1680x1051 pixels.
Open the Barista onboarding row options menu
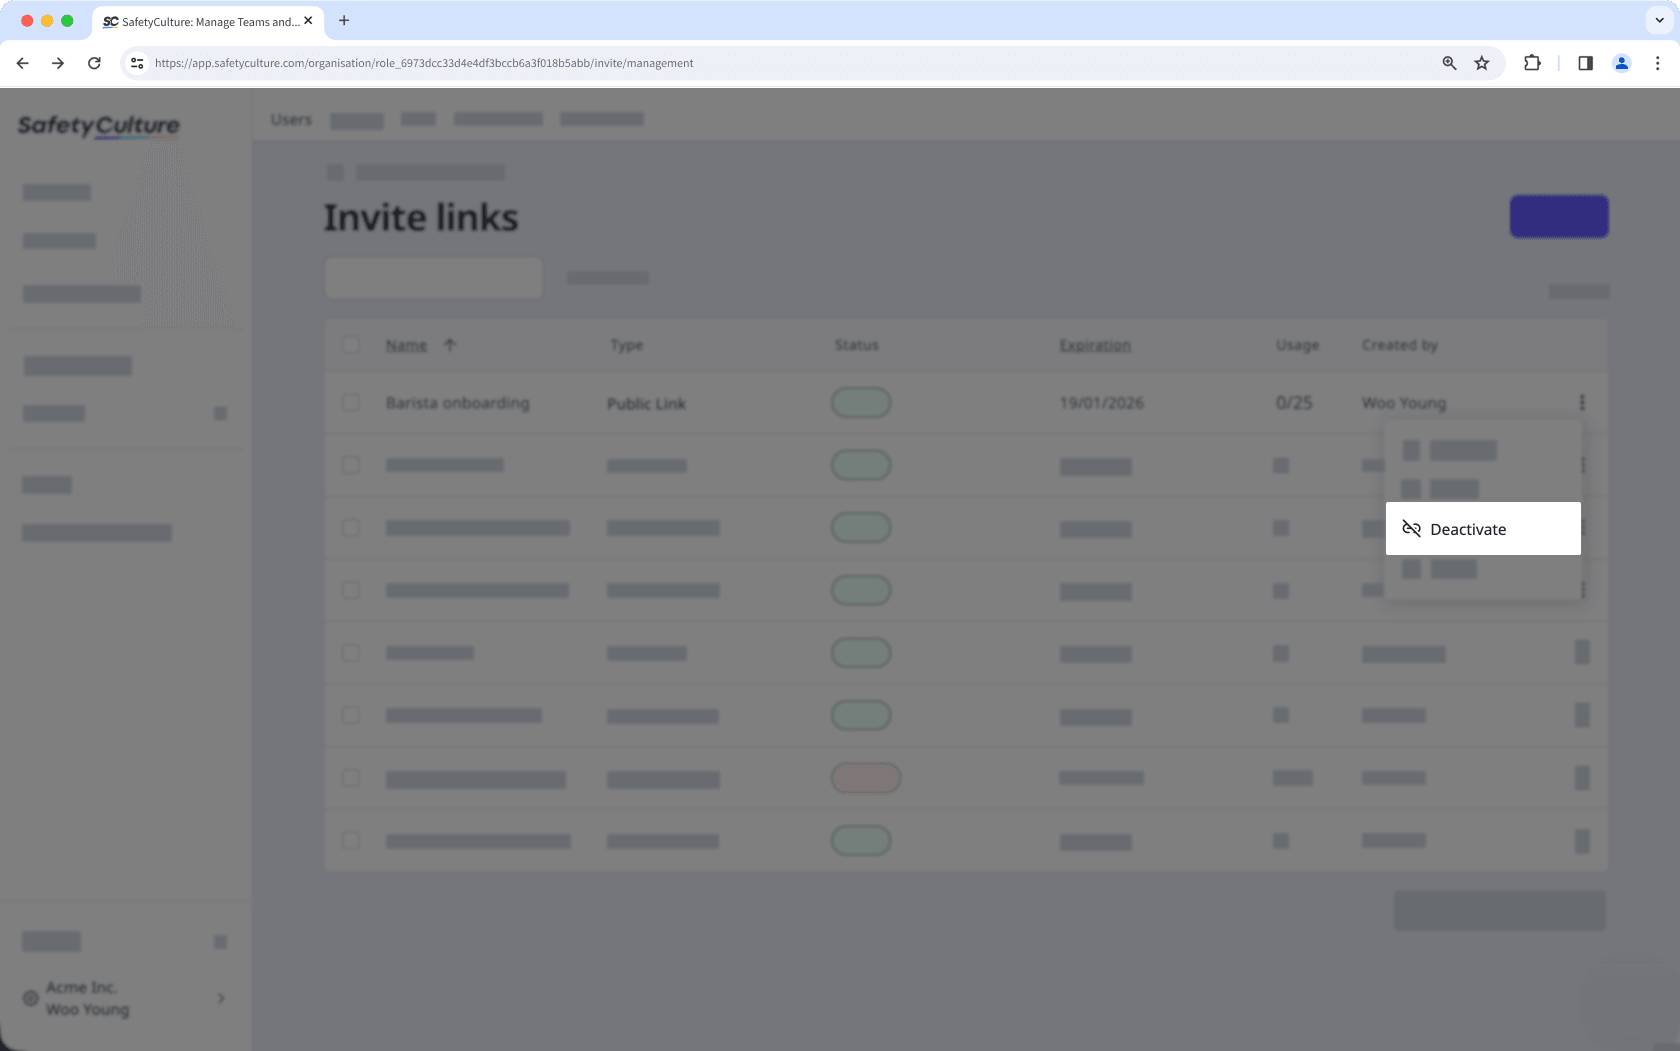click(x=1582, y=402)
